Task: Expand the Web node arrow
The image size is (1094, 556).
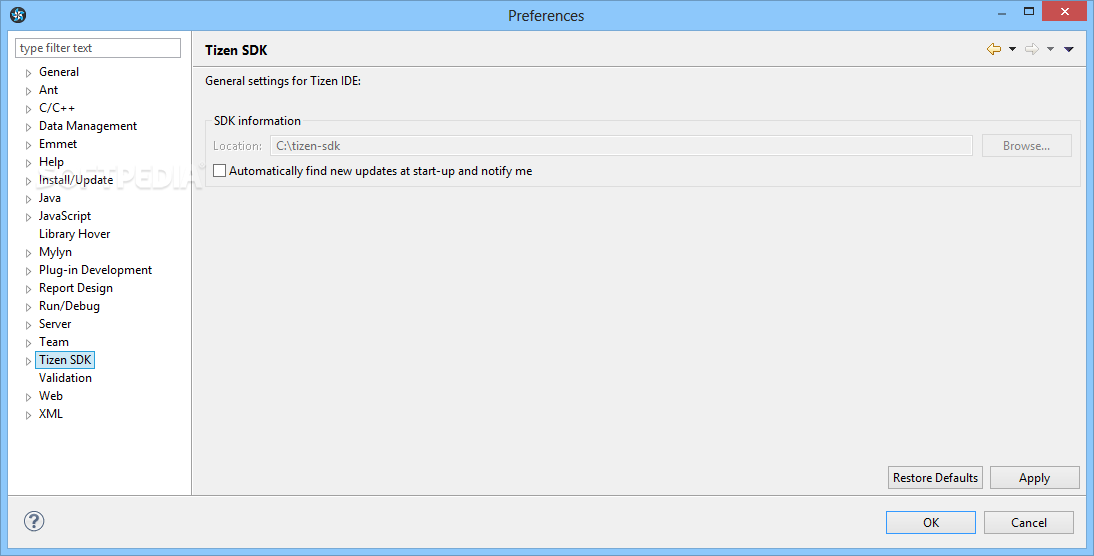Action: click(x=29, y=397)
